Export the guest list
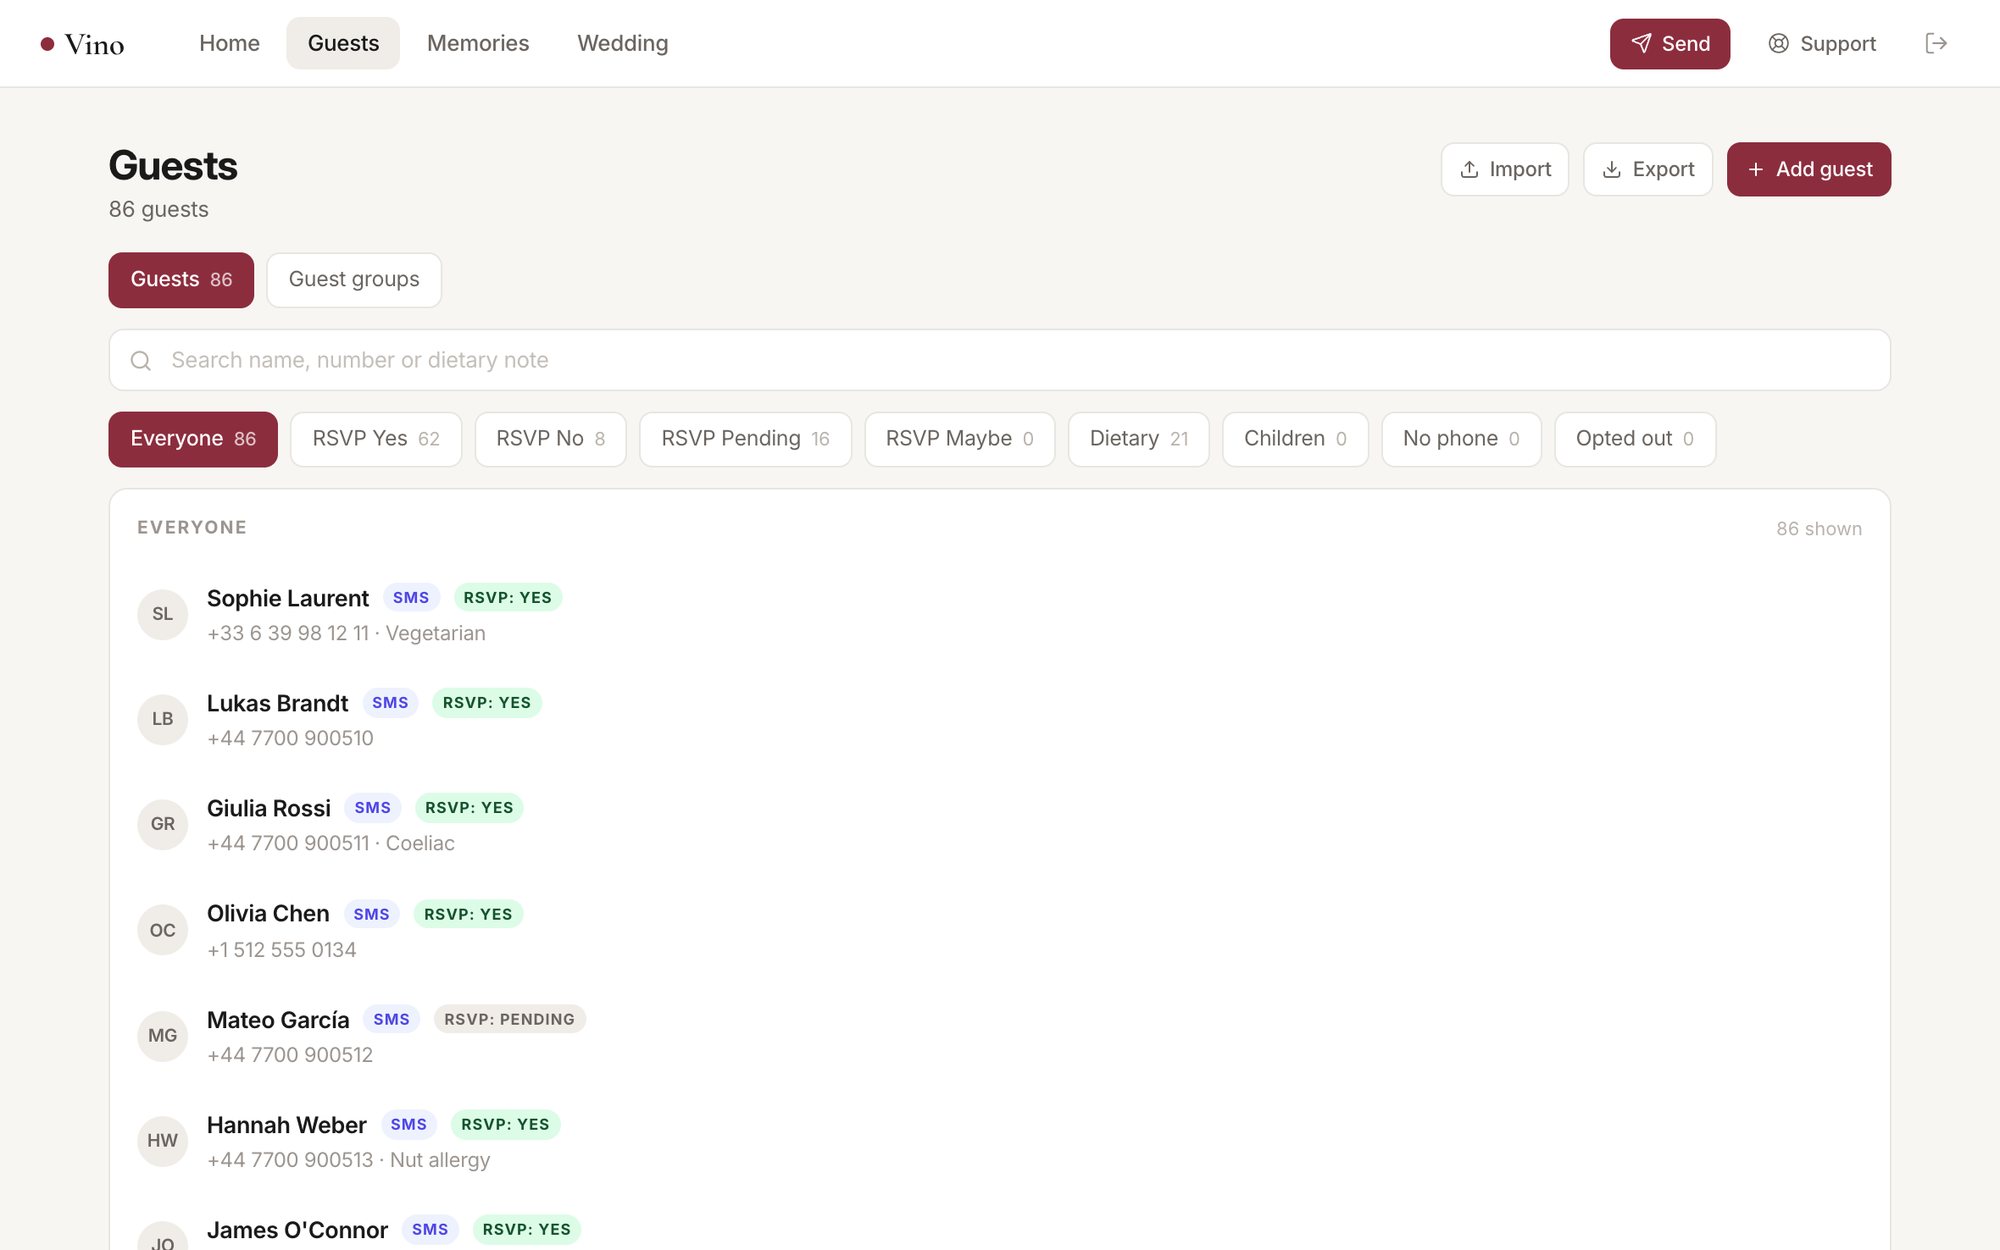This screenshot has height=1250, width=2000. point(1647,169)
